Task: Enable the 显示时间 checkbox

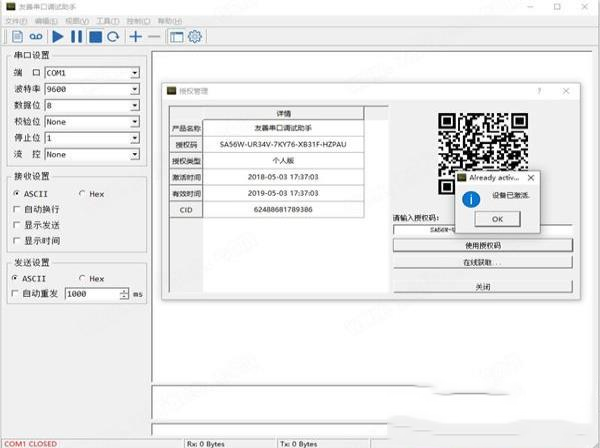Action: (x=16, y=241)
